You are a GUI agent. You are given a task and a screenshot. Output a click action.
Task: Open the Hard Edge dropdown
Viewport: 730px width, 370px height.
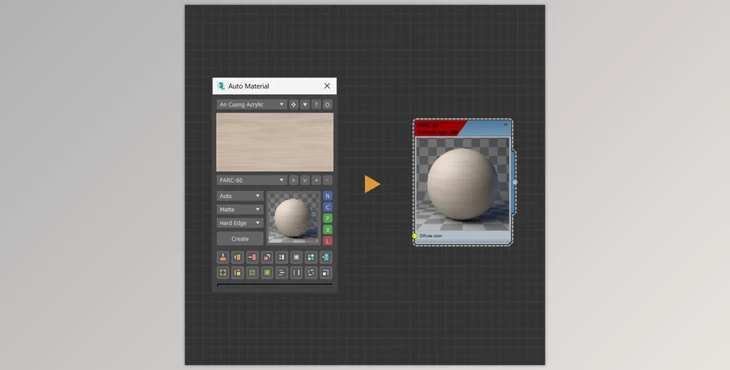pyautogui.click(x=240, y=223)
